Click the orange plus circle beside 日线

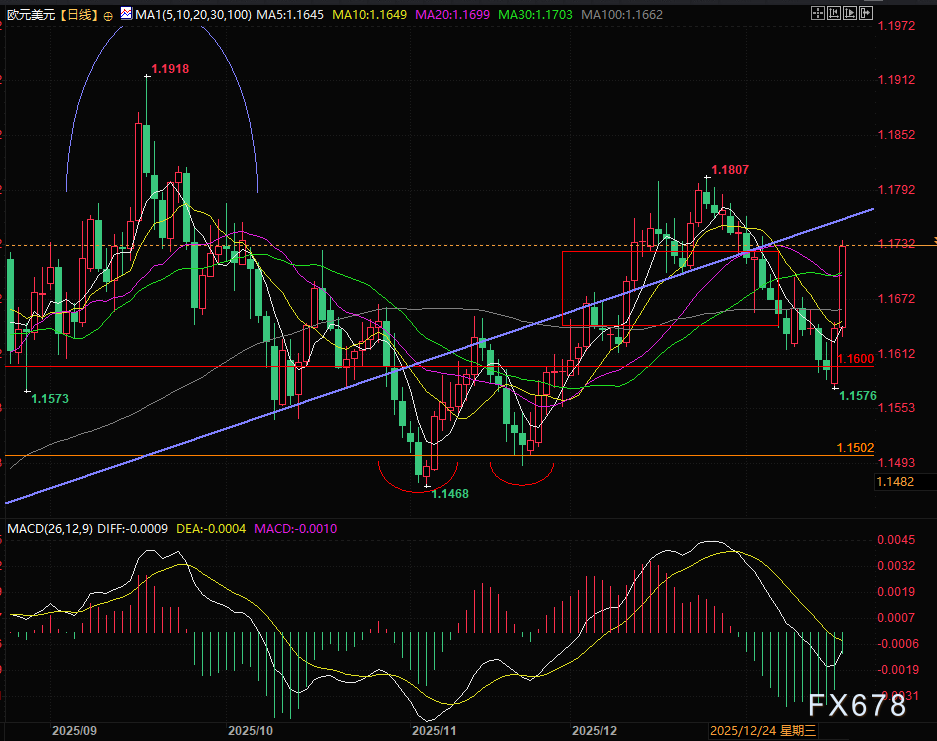tap(108, 16)
